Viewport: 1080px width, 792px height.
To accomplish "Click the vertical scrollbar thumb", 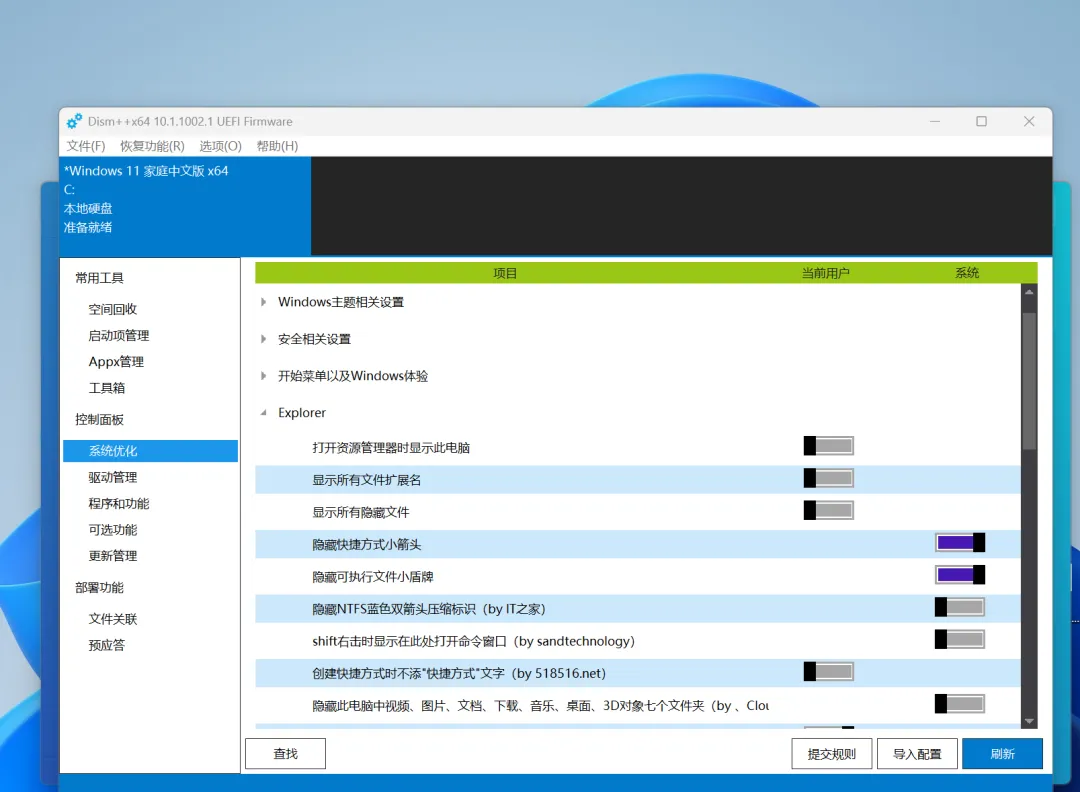I will coord(1029,381).
